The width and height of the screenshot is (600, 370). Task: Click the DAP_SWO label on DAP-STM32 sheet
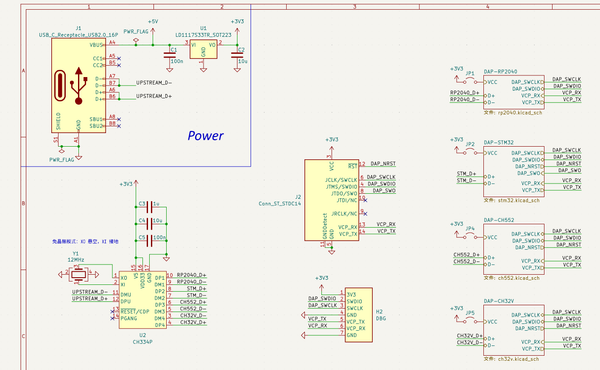[x=569, y=170]
